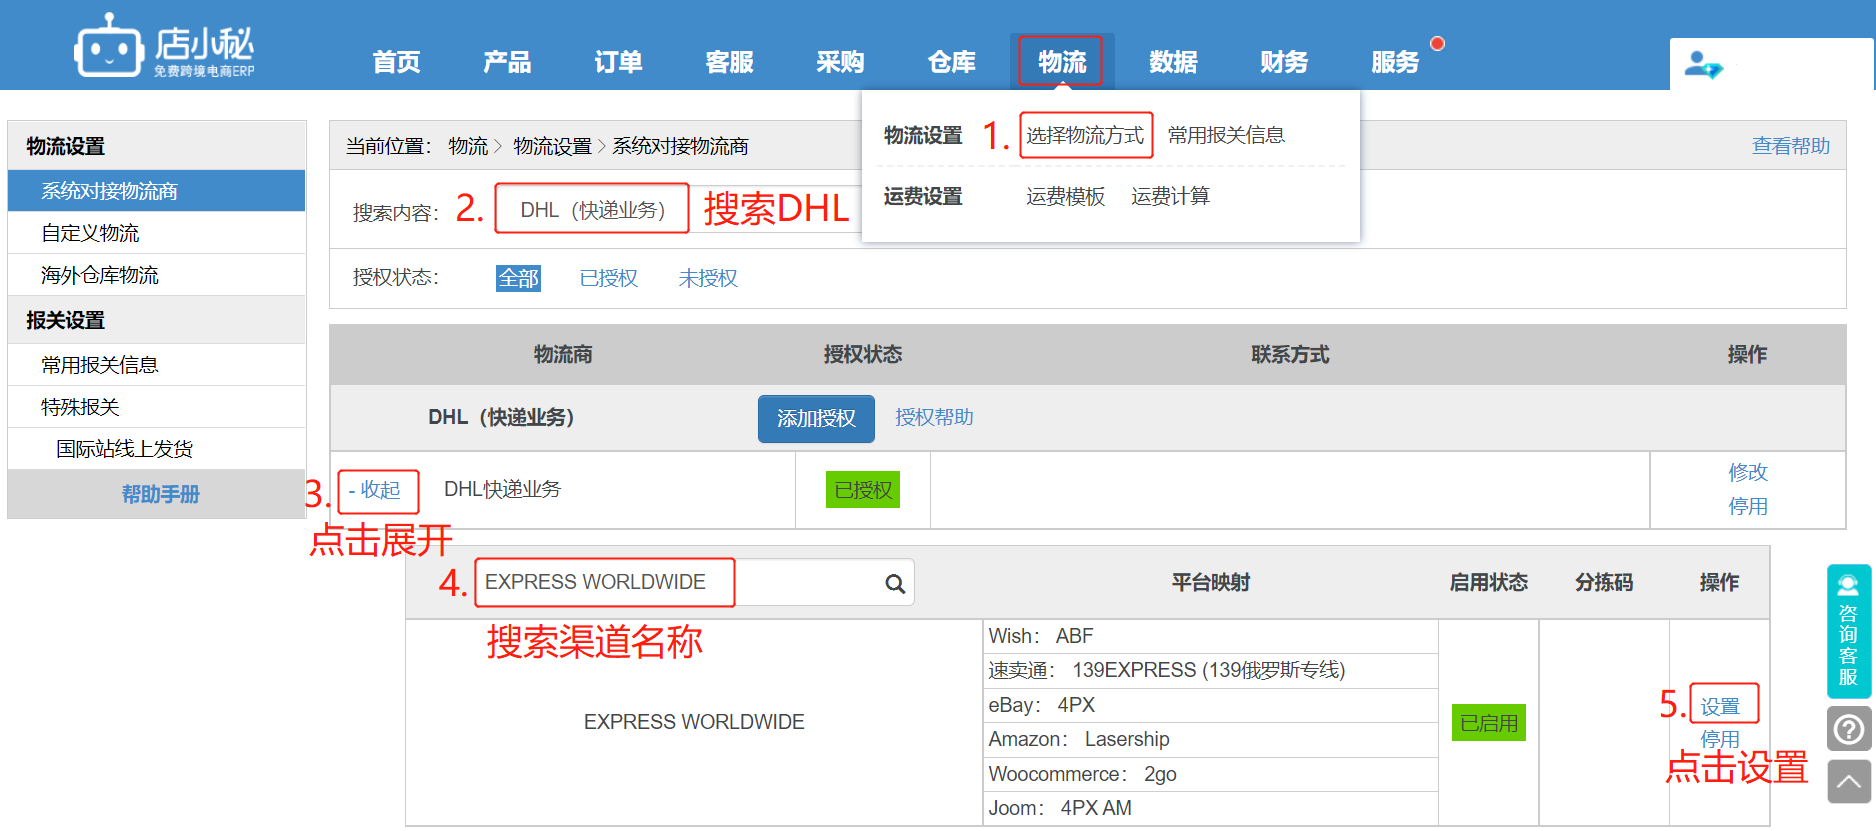Choose 常用报关信息 in the dropdown menu

pyautogui.click(x=1226, y=135)
